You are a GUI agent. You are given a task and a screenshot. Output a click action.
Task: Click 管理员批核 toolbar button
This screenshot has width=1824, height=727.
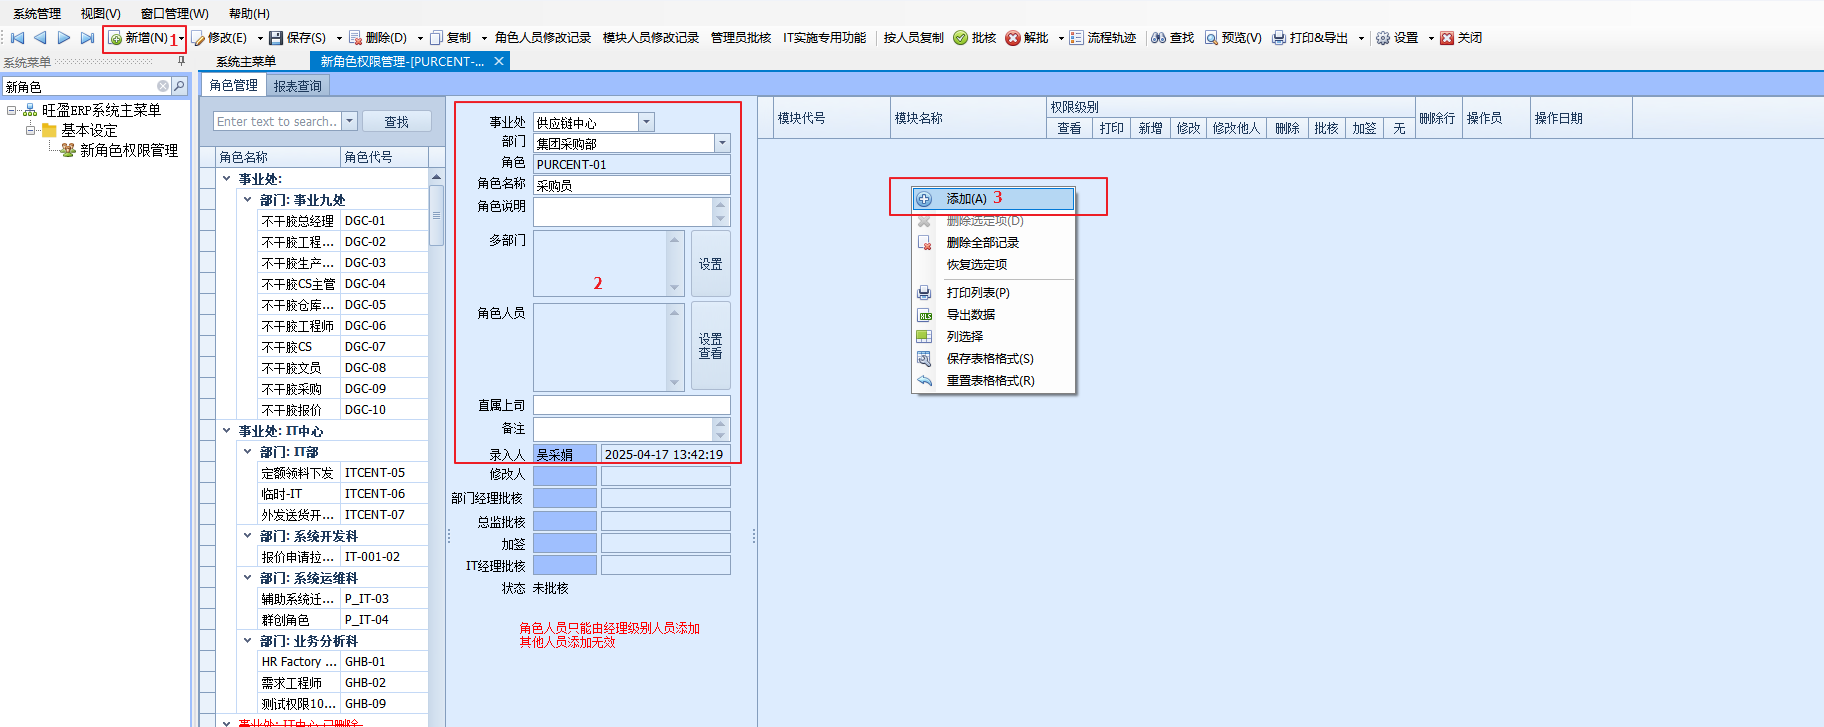point(741,38)
